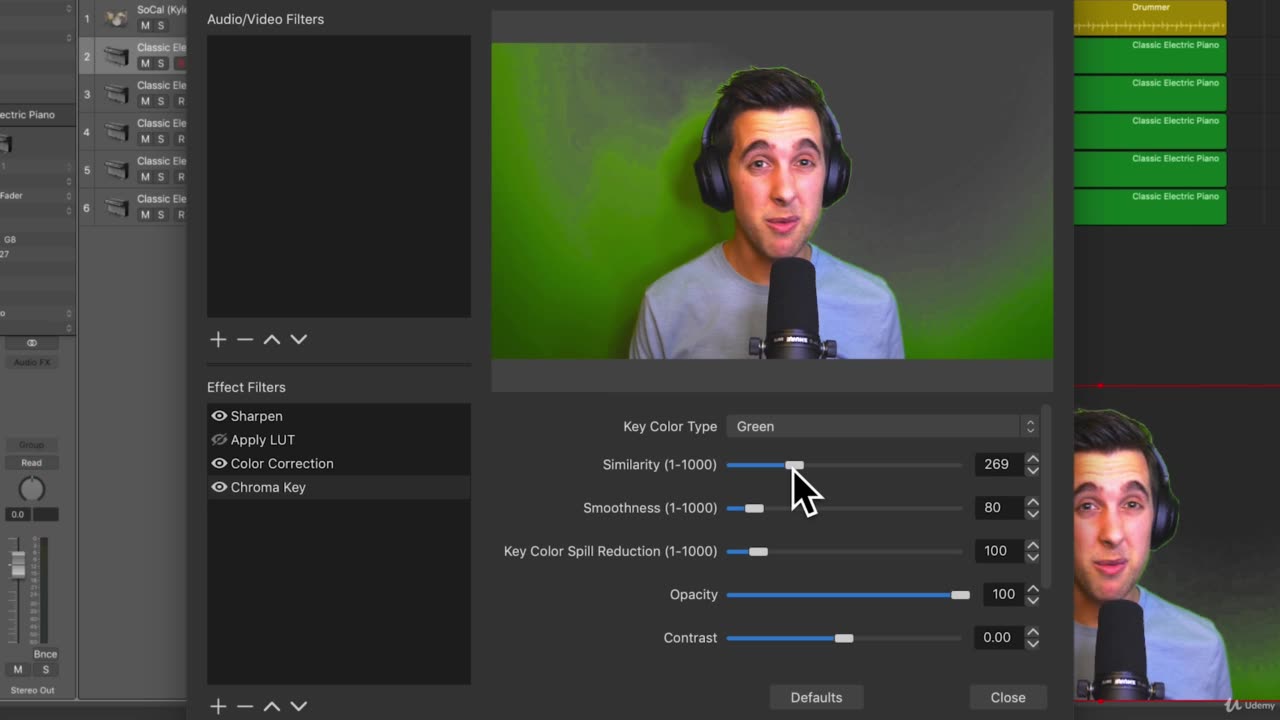
Task: Mute the Stereo Out channel strip
Action: [x=18, y=670]
